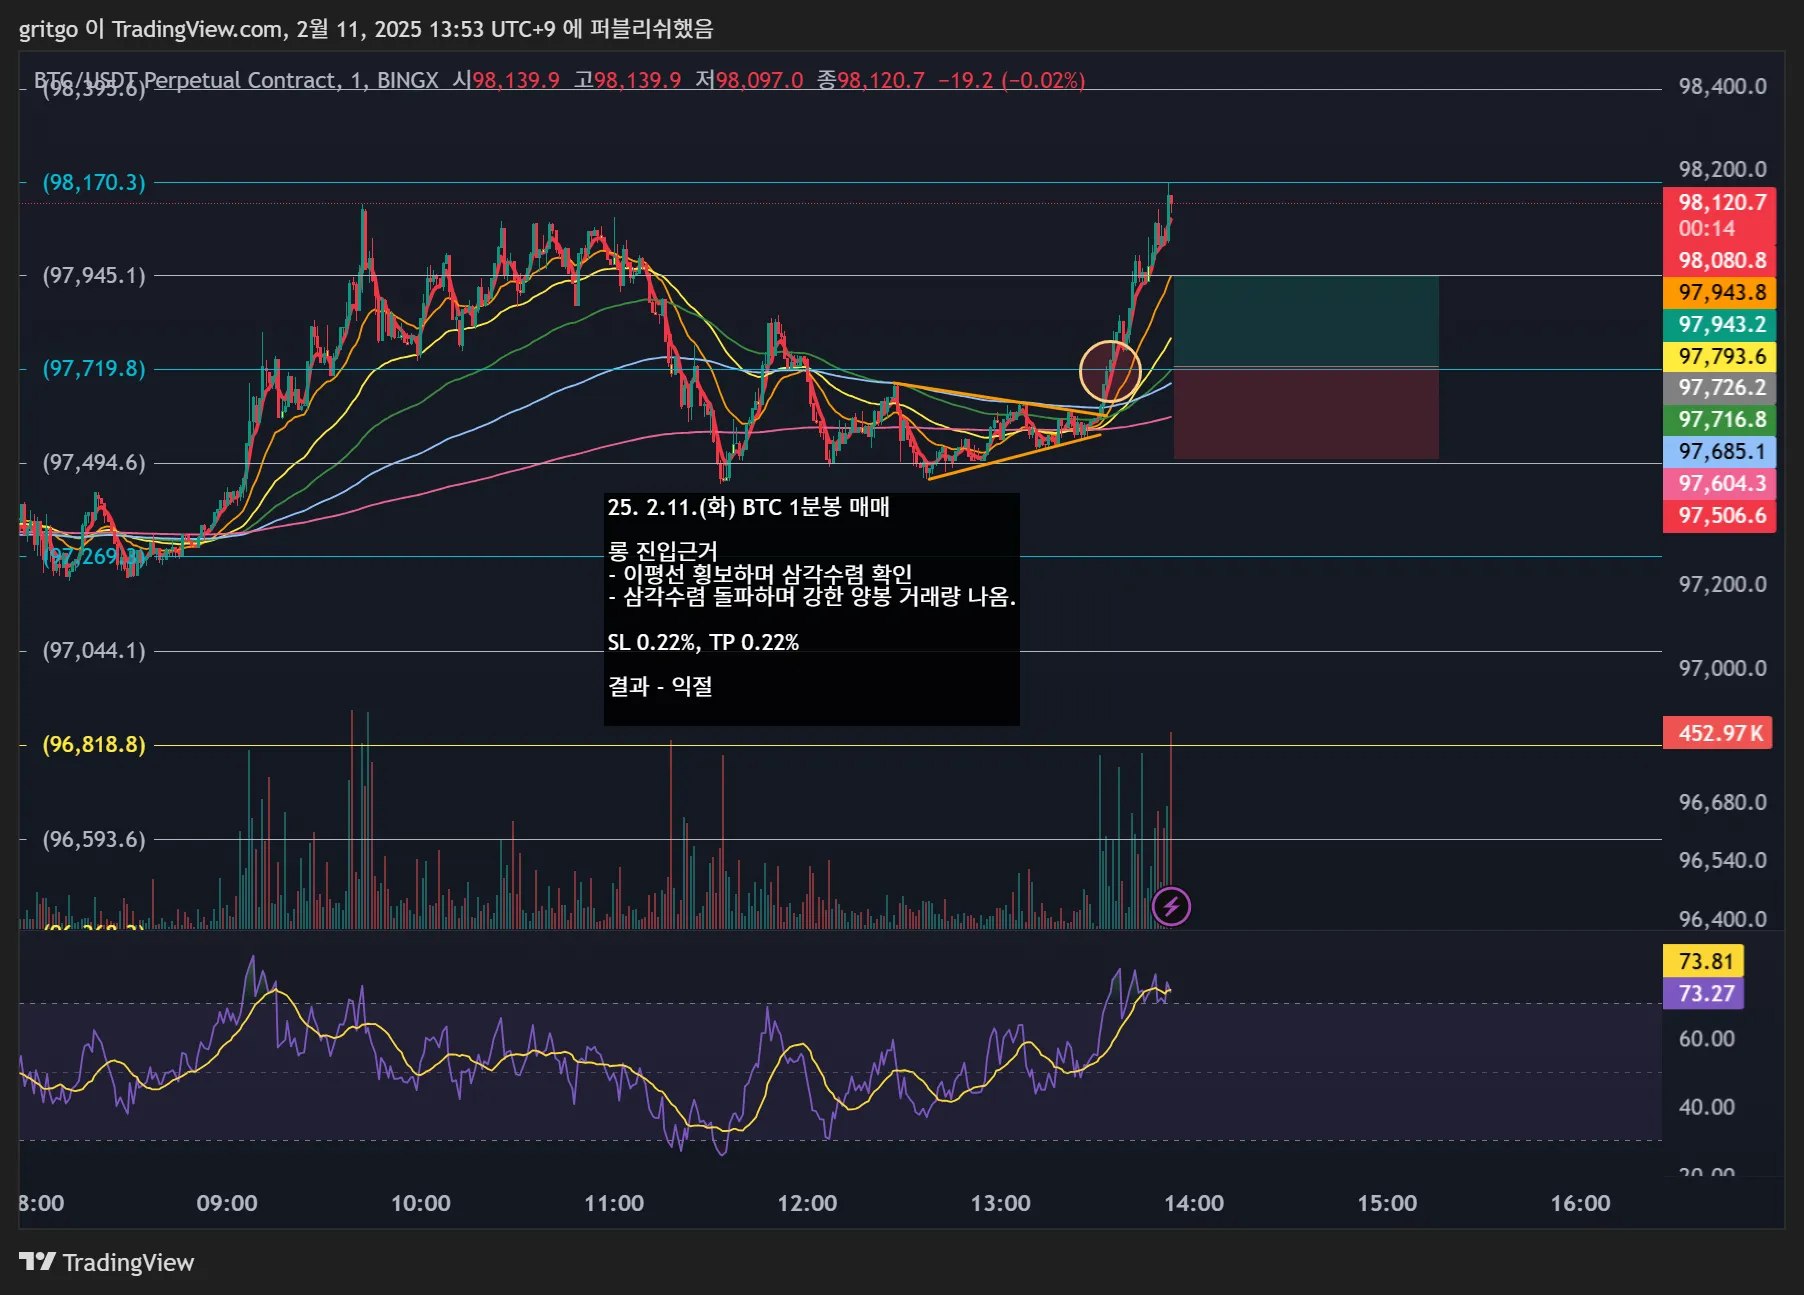The height and width of the screenshot is (1295, 1804).
Task: Click the pink 97,604.3 price tag
Action: (1719, 483)
